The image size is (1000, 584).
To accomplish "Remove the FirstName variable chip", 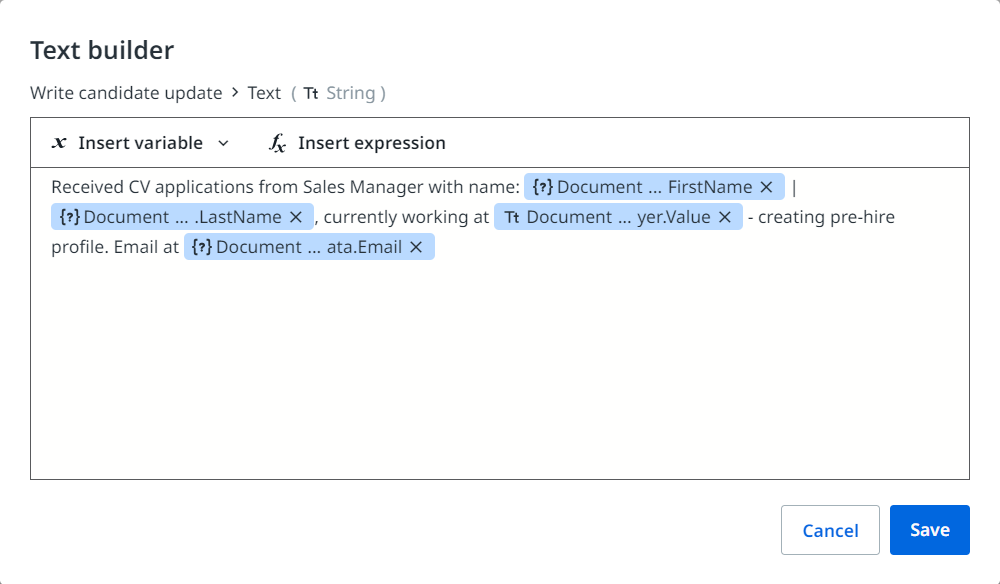I will tap(767, 187).
